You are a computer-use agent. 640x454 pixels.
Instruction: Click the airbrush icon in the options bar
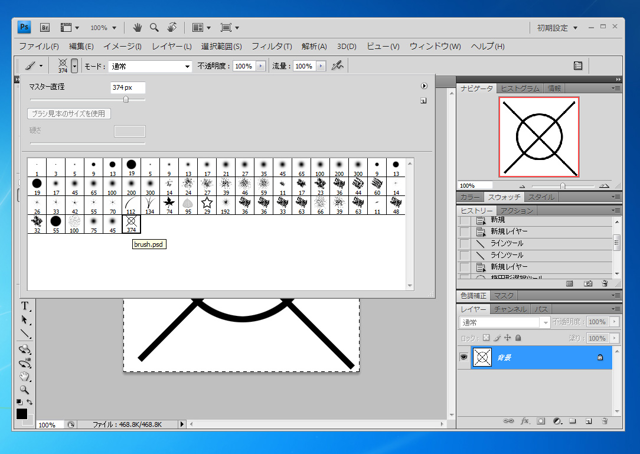[338, 65]
